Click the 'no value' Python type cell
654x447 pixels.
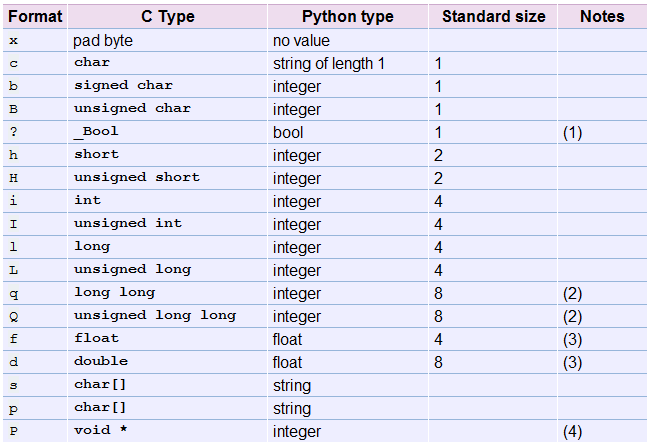(301, 41)
